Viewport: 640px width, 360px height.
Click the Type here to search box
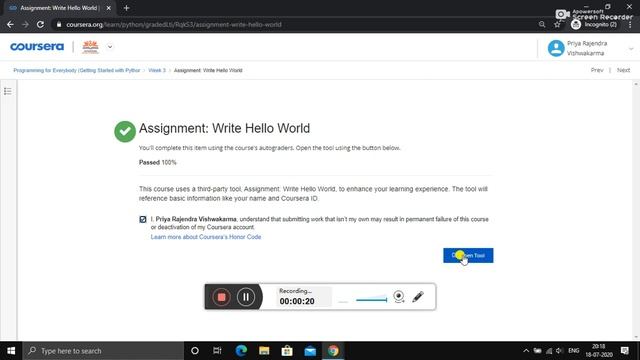click(x=103, y=351)
